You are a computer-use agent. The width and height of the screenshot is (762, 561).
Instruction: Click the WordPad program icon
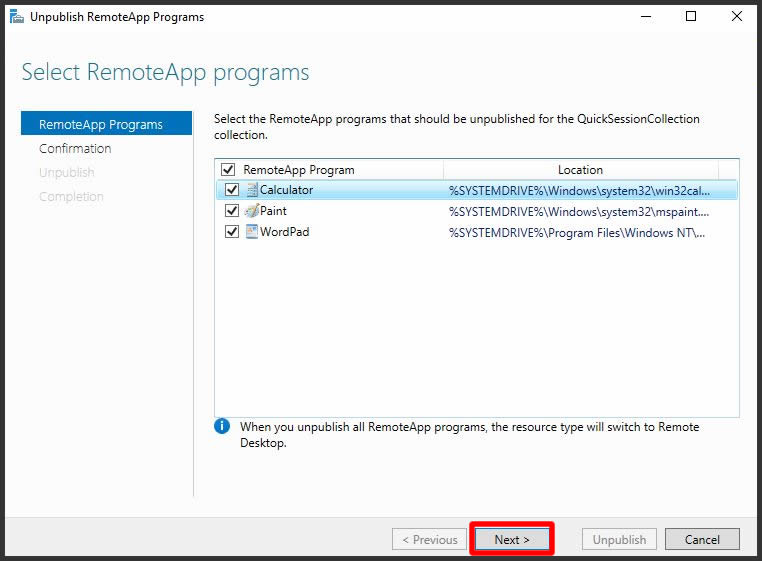(252, 231)
